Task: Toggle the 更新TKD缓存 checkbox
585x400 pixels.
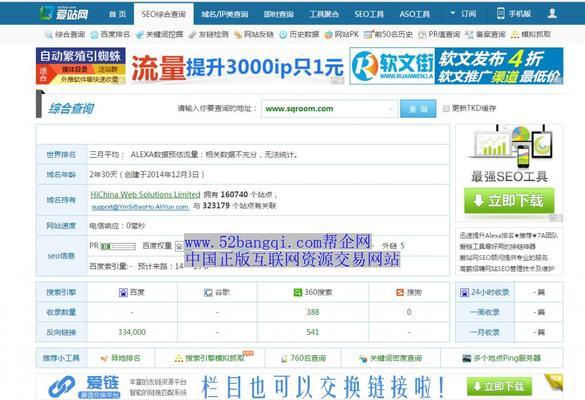Action: coord(446,109)
